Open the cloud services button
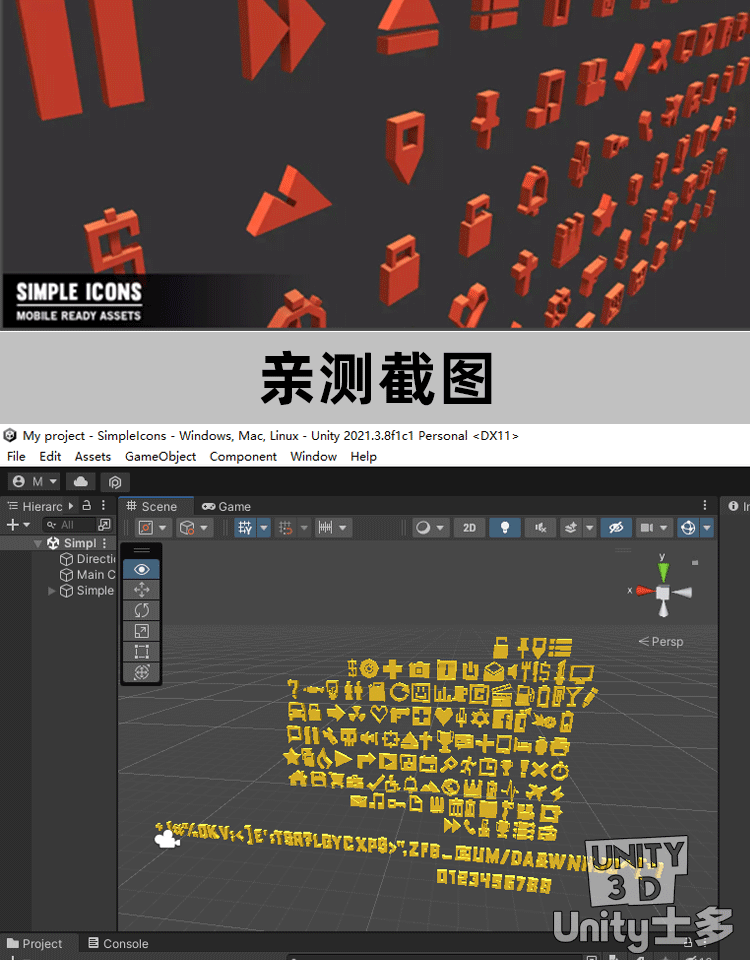750x960 pixels. (82, 482)
